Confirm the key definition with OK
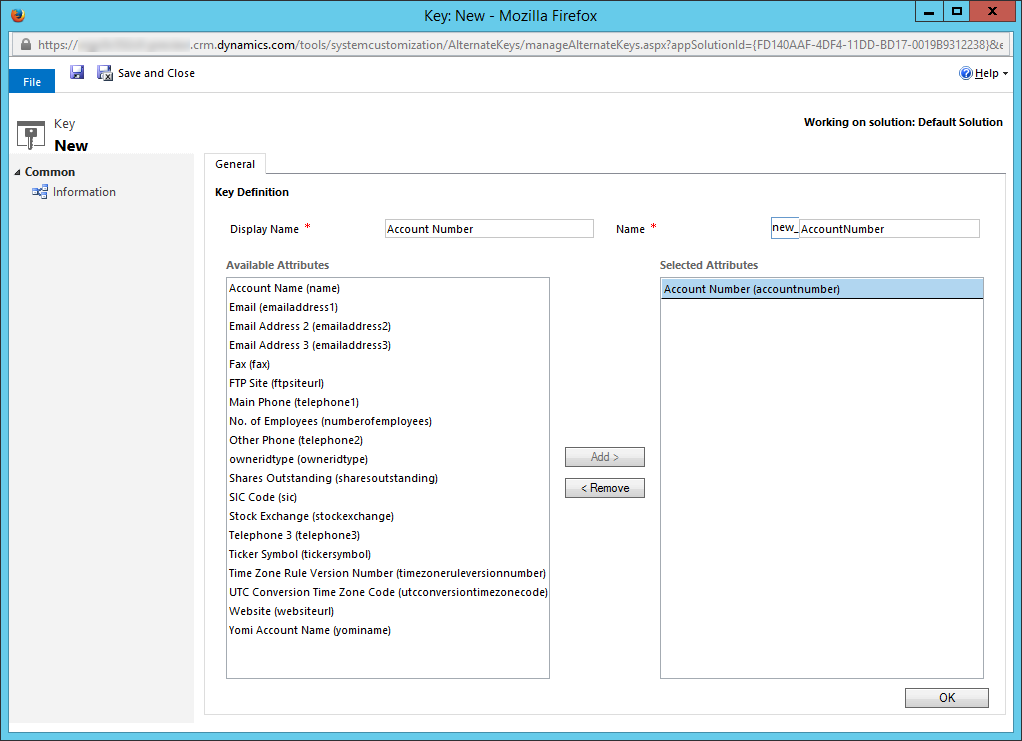 [x=945, y=697]
